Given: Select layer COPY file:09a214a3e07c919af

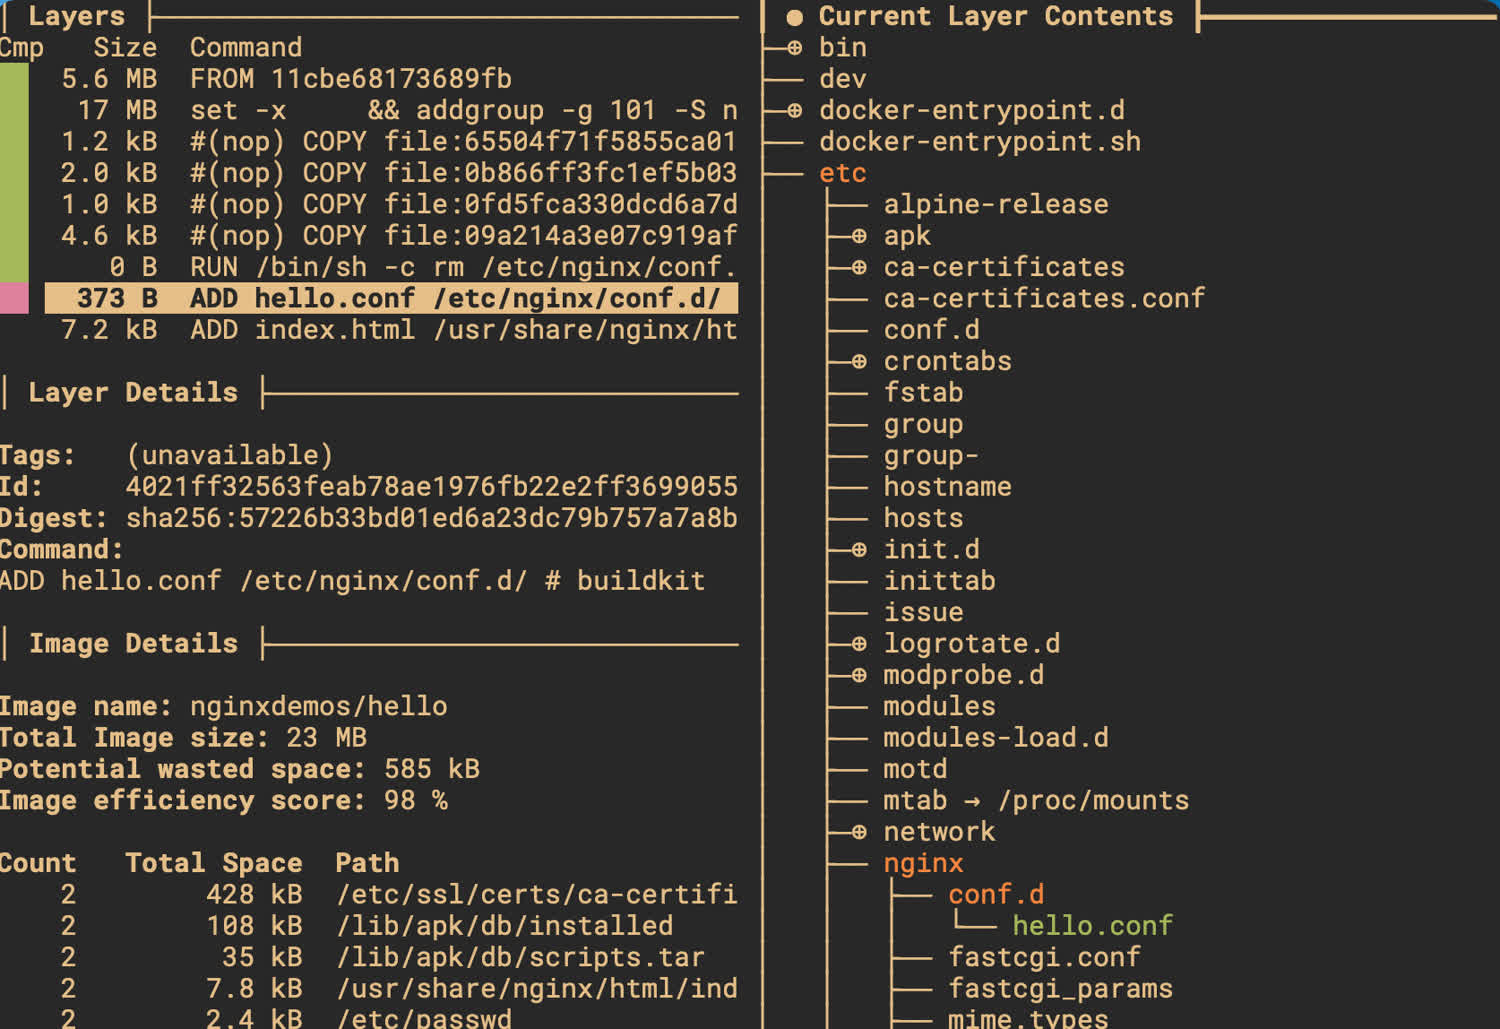Looking at the screenshot, I should pyautogui.click(x=390, y=236).
